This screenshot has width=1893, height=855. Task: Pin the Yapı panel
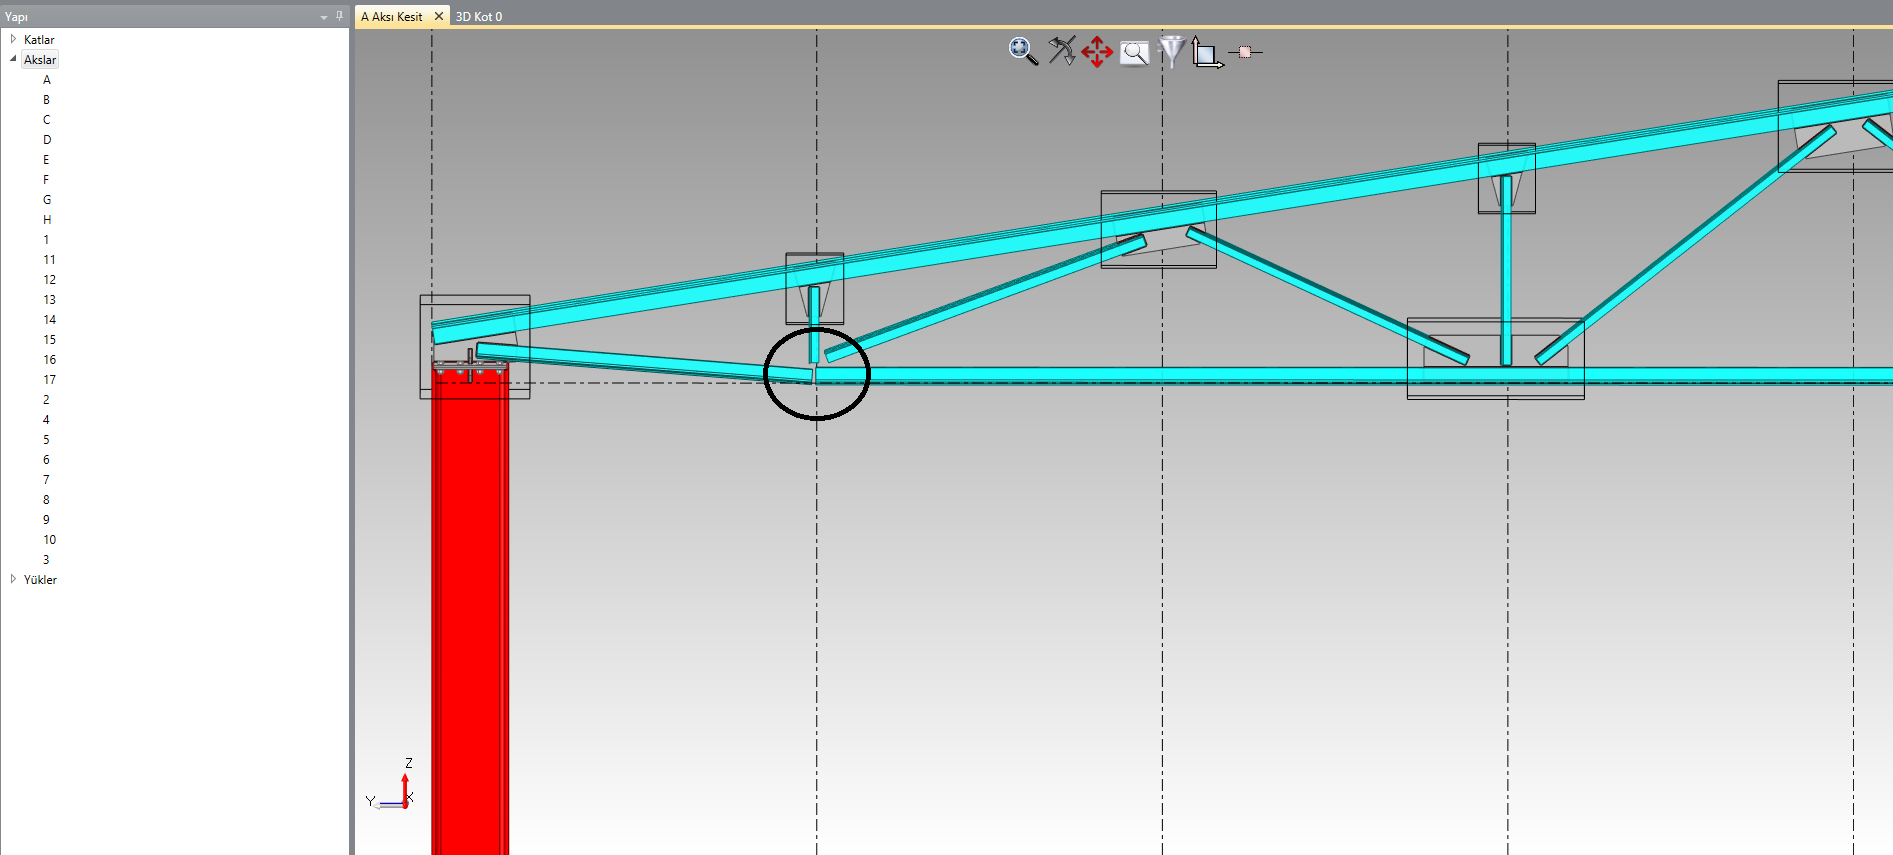pyautogui.click(x=339, y=16)
